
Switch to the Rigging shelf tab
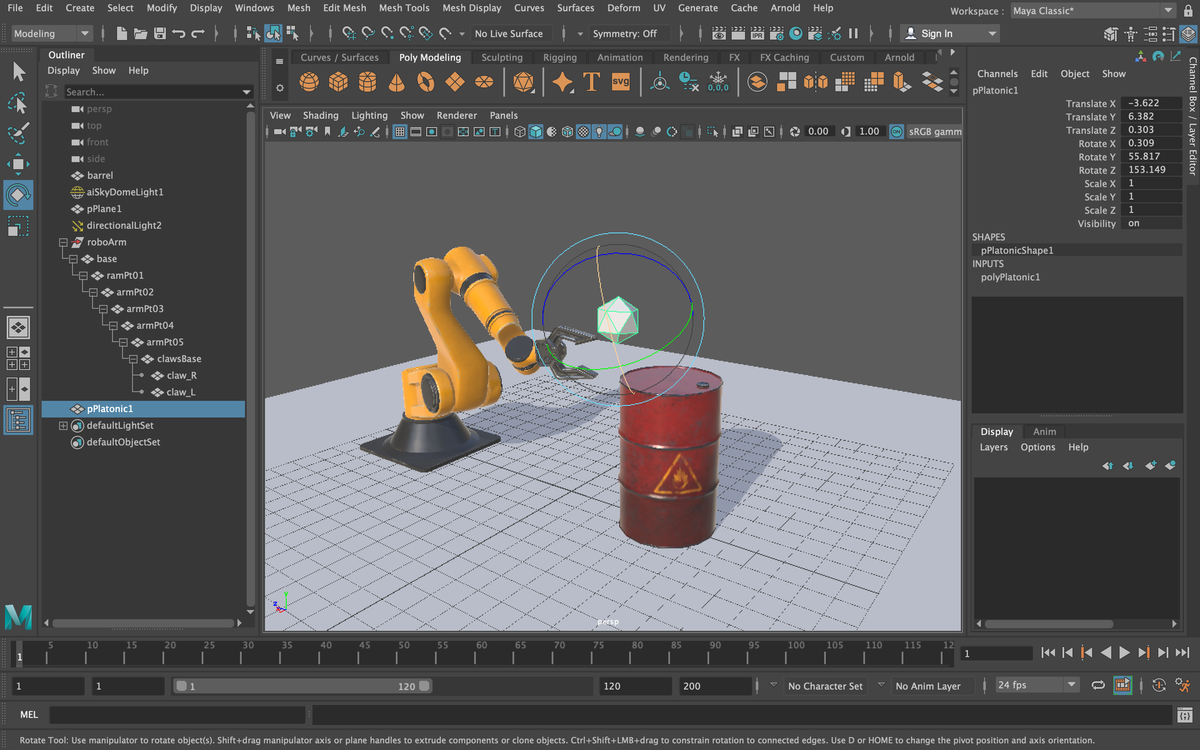pos(560,57)
